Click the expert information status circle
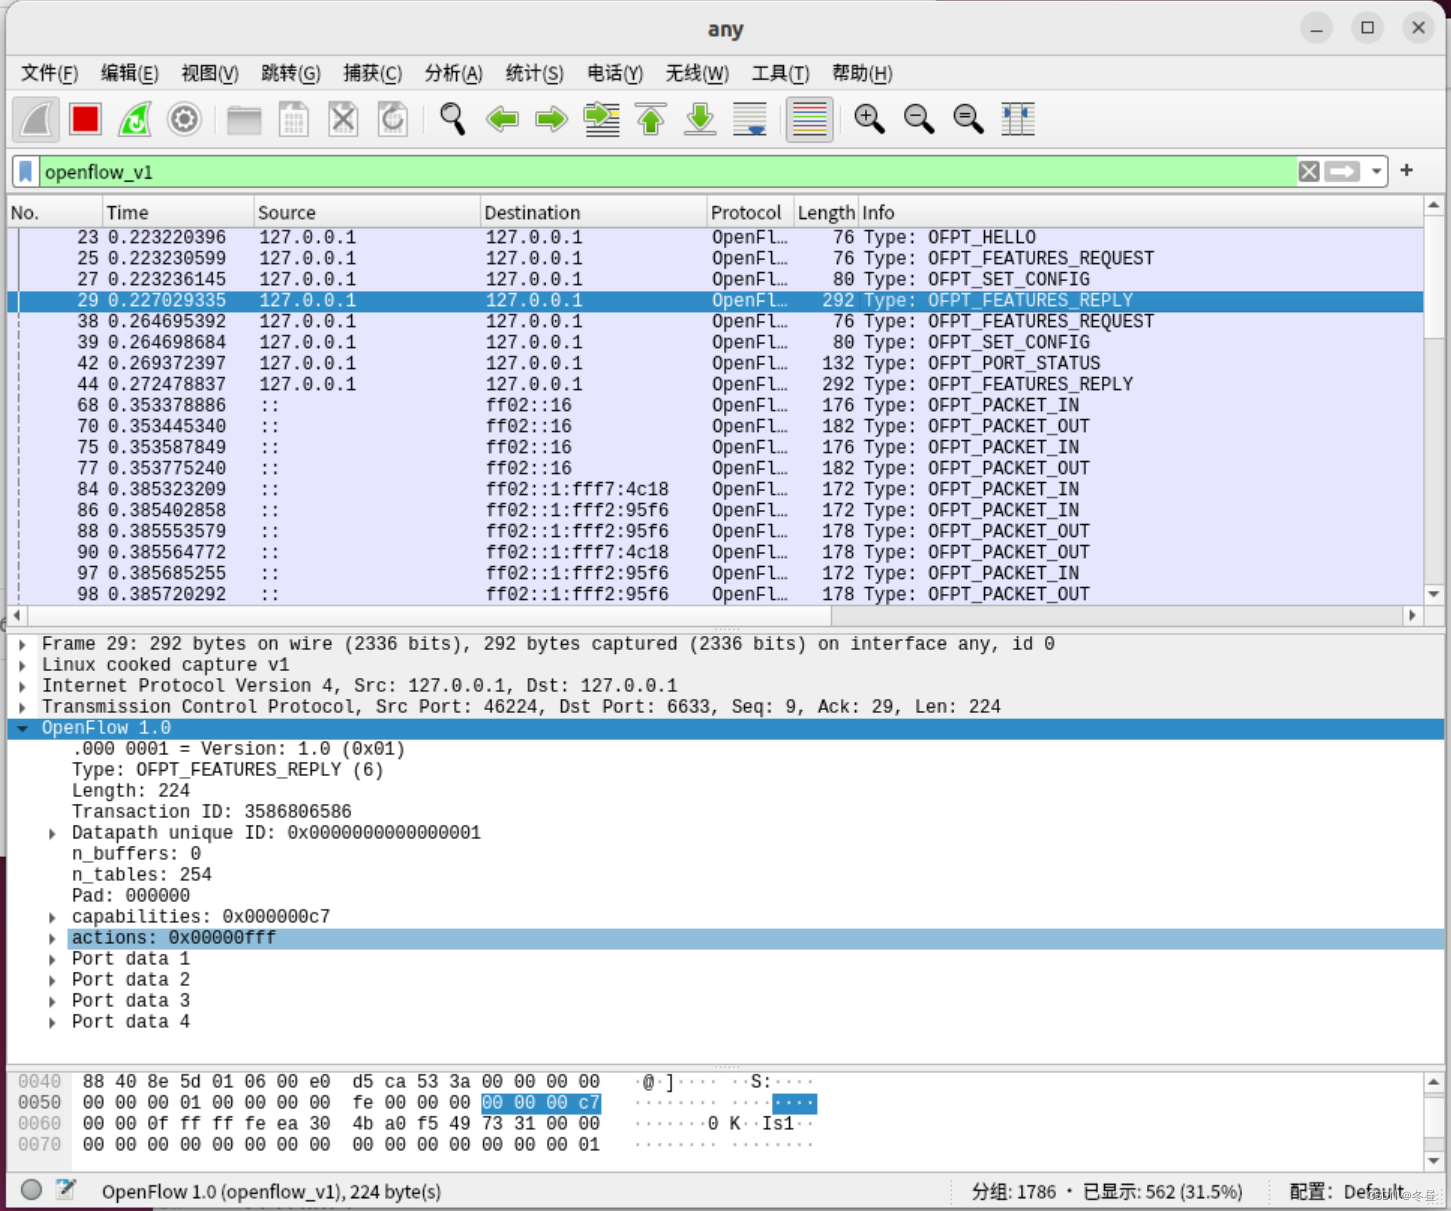The image size is (1451, 1211). (31, 1190)
